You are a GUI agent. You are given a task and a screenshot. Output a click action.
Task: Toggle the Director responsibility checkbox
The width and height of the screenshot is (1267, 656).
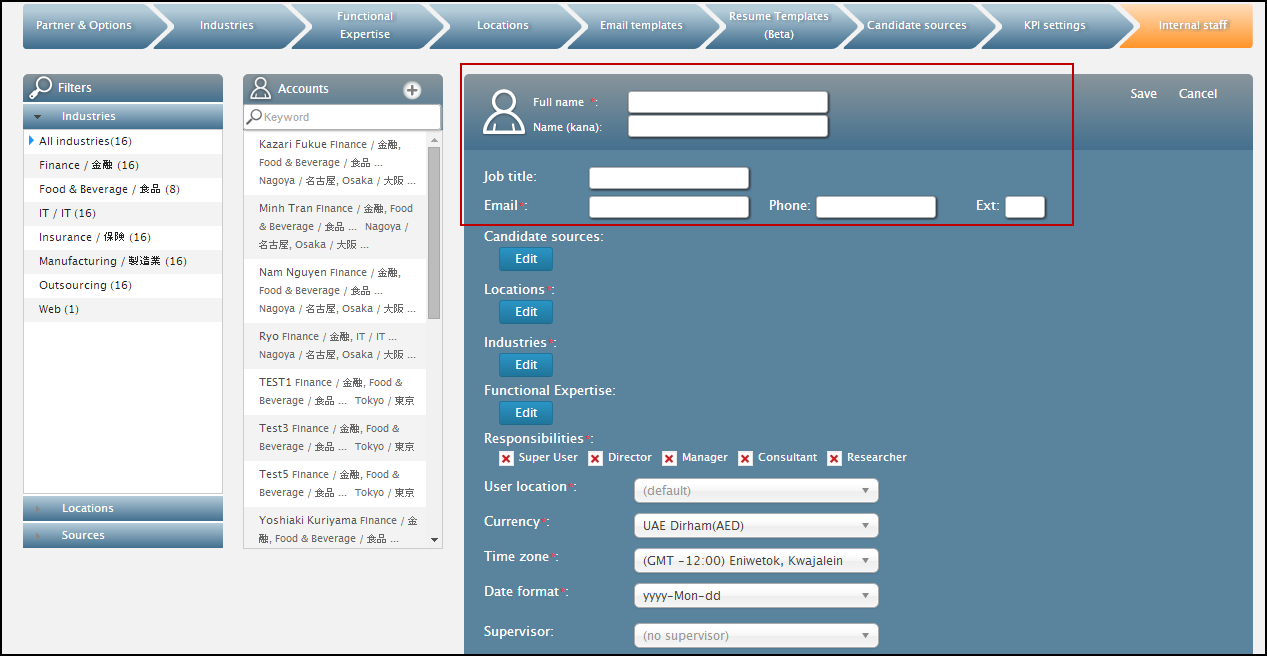point(595,458)
